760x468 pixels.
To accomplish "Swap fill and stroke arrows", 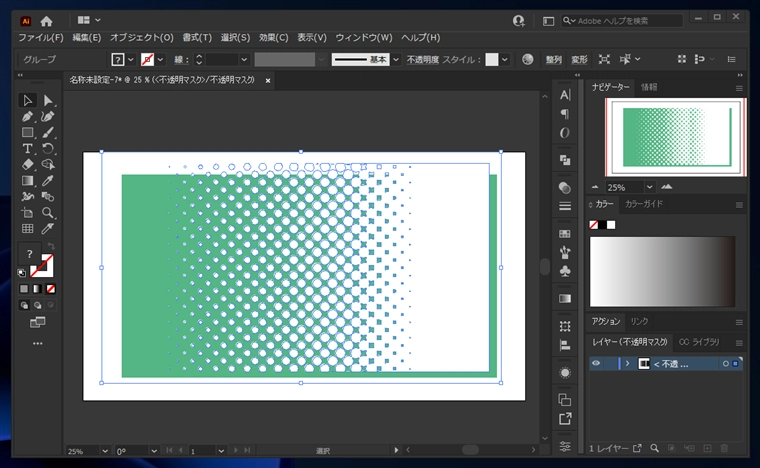I will (x=51, y=246).
